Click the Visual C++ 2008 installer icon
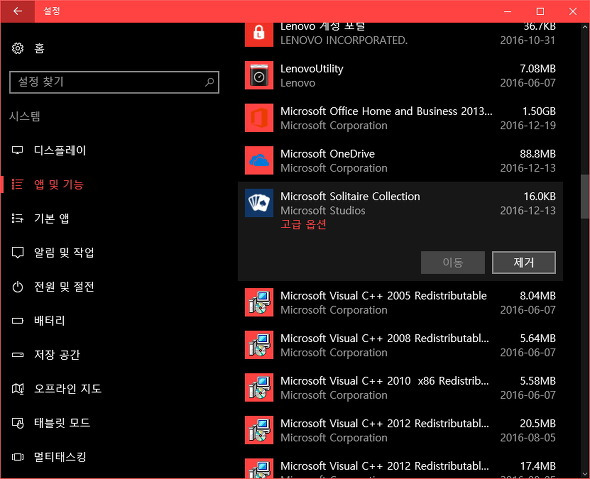 coord(259,345)
